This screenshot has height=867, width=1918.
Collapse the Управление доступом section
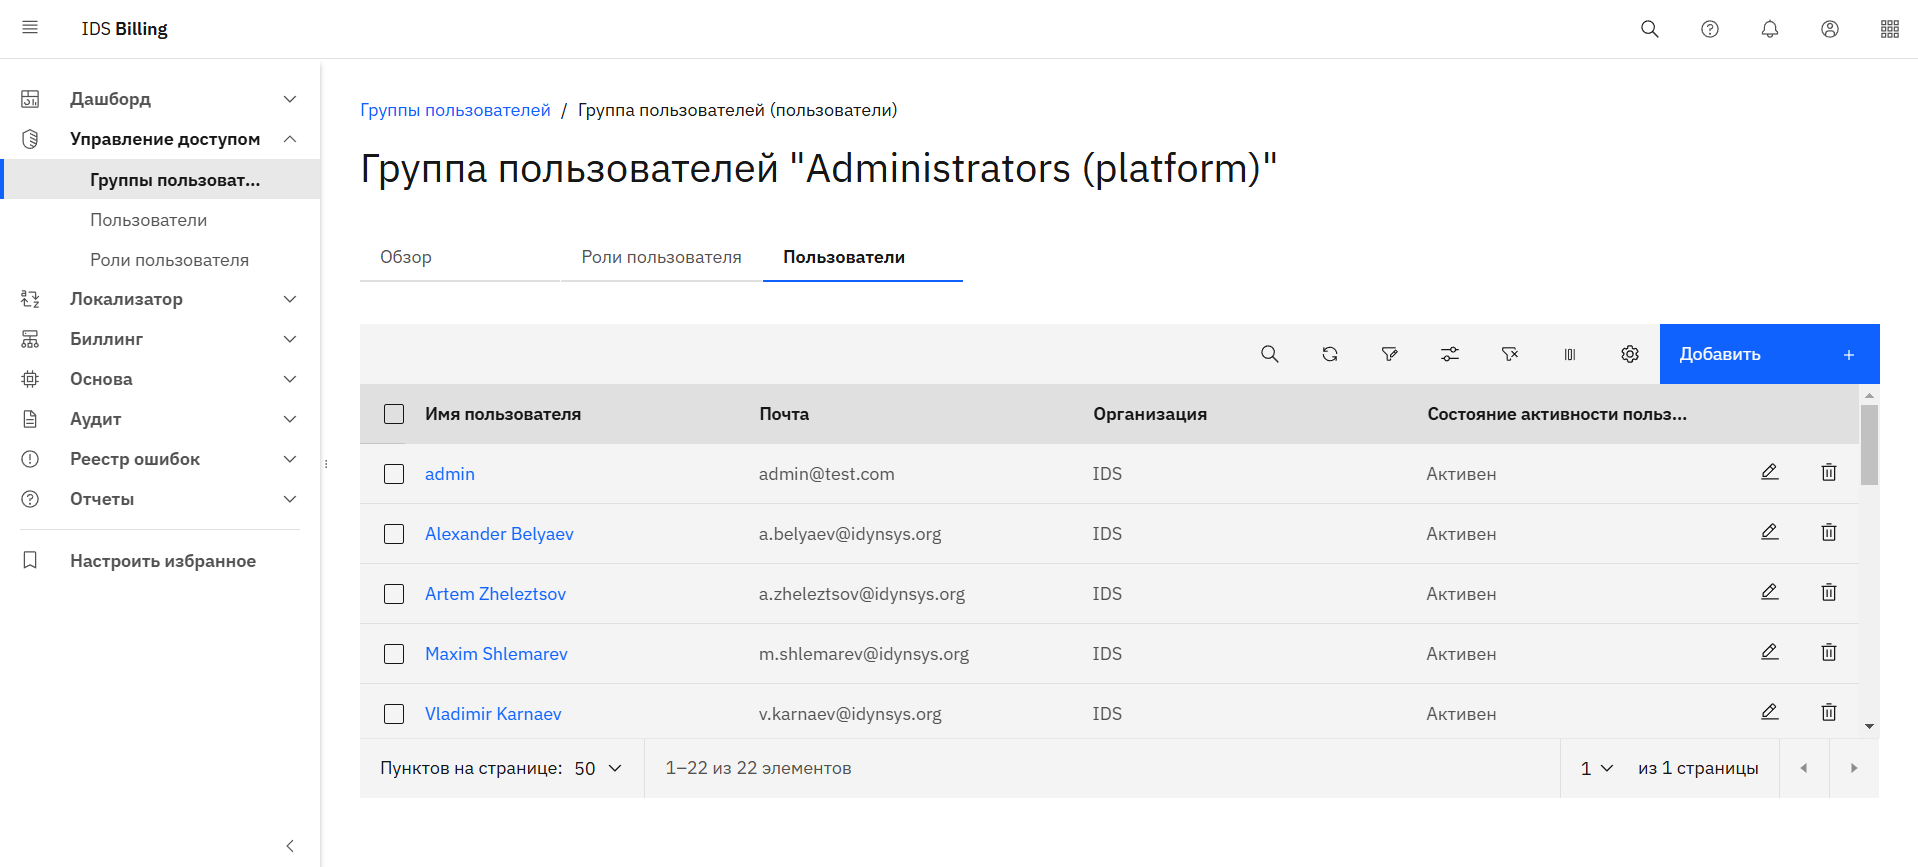pyautogui.click(x=289, y=139)
